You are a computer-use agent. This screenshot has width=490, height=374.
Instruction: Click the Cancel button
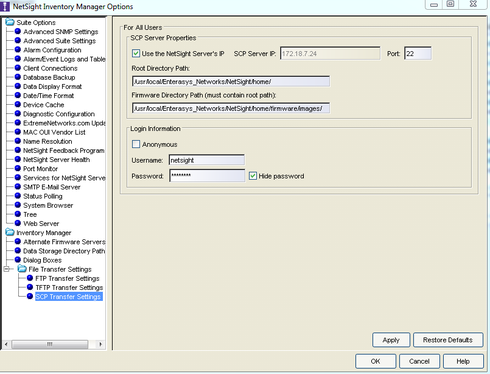(x=419, y=361)
